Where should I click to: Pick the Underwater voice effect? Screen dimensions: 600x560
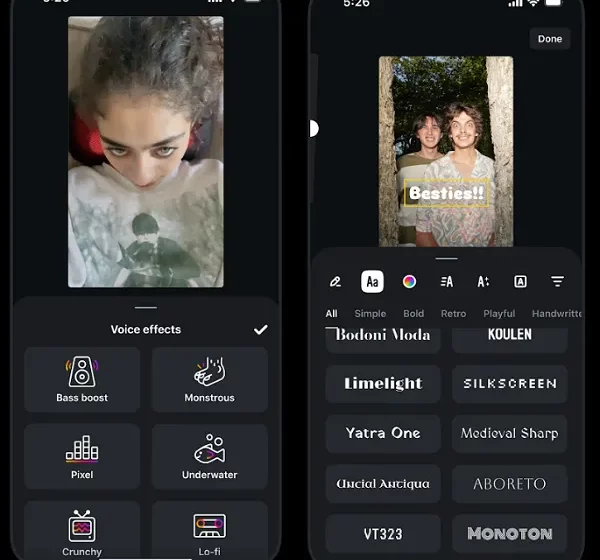pos(209,455)
